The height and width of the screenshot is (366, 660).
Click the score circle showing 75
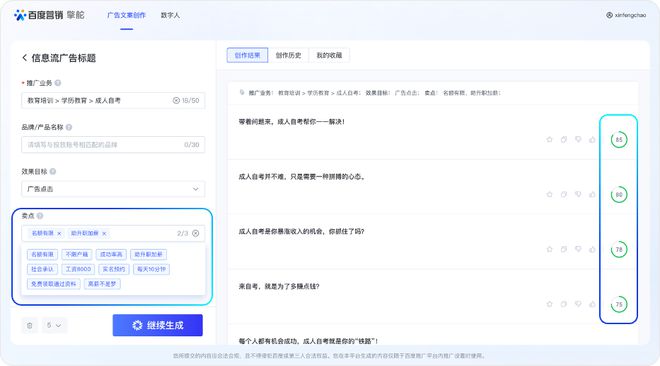click(x=619, y=304)
